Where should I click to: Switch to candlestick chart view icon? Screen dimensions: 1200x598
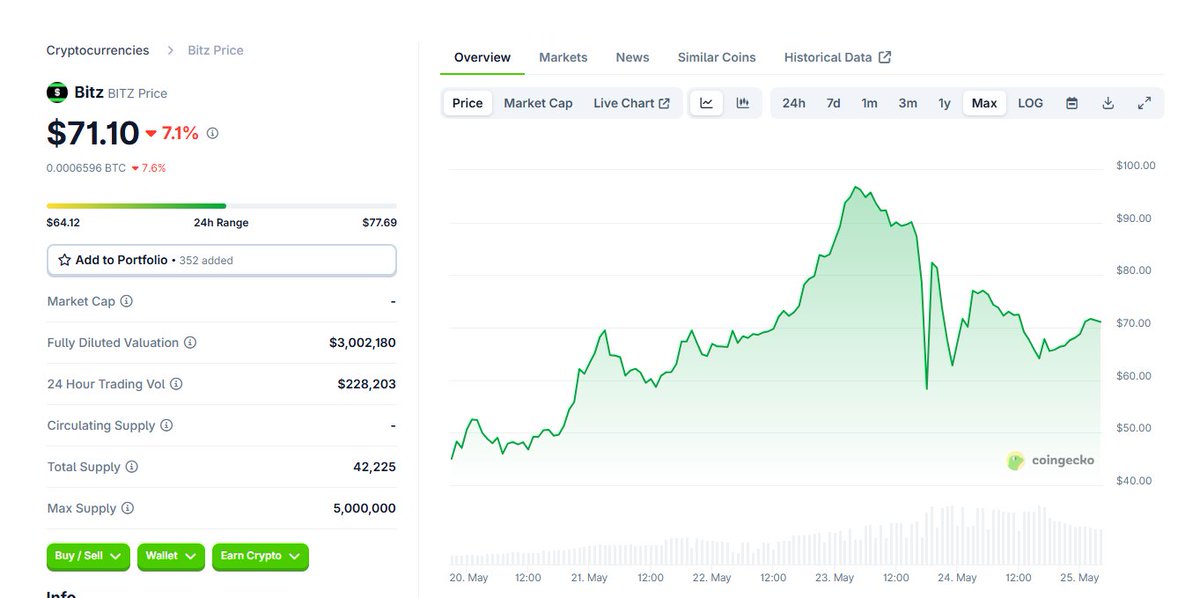(x=743, y=103)
